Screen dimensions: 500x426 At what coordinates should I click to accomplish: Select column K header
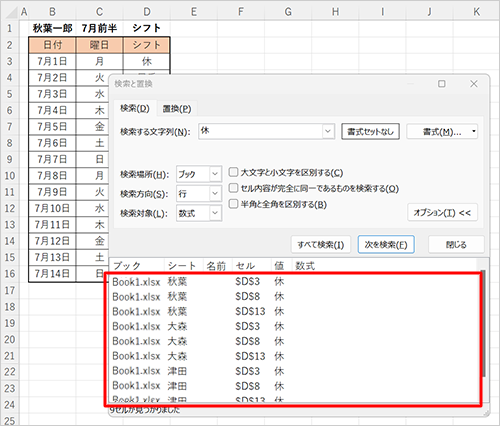click(x=476, y=12)
